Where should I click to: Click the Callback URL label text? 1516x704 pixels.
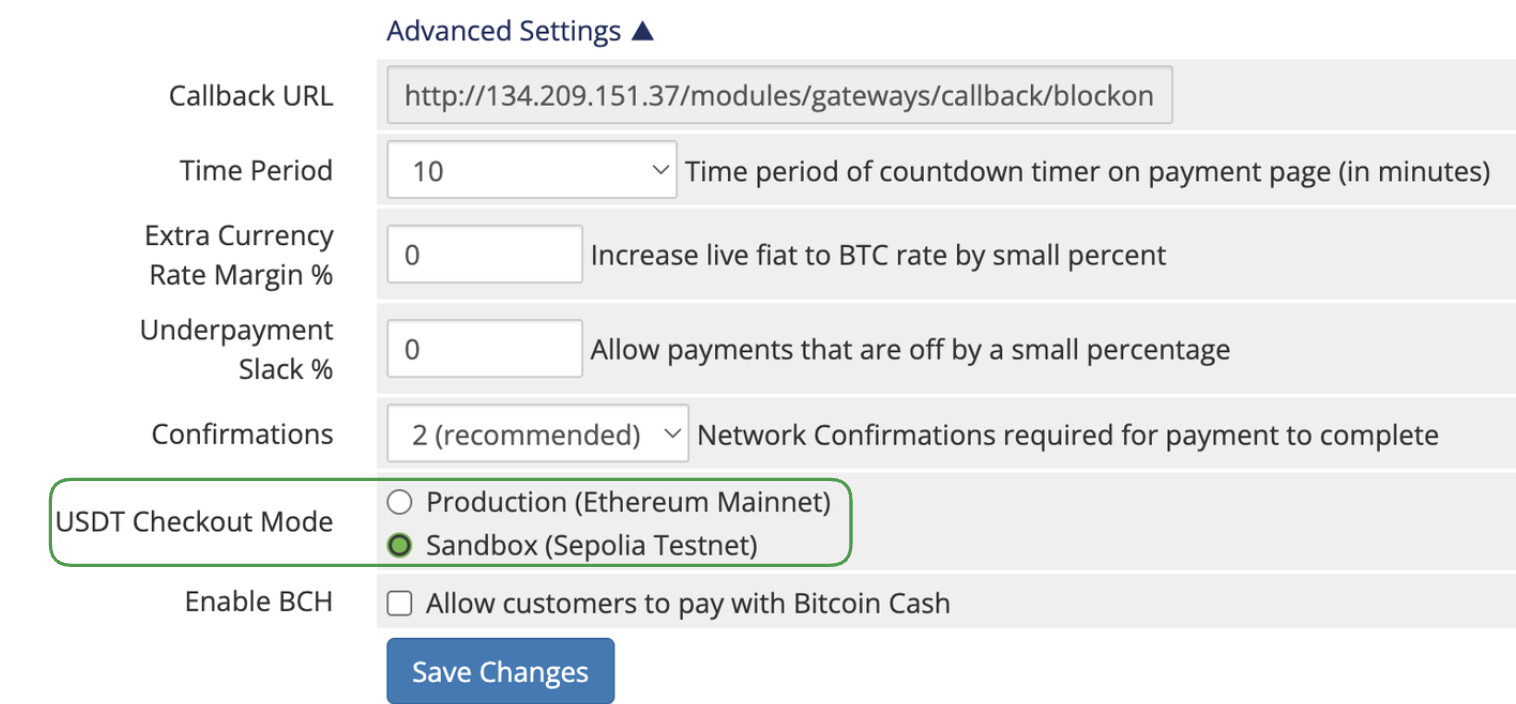pos(251,96)
